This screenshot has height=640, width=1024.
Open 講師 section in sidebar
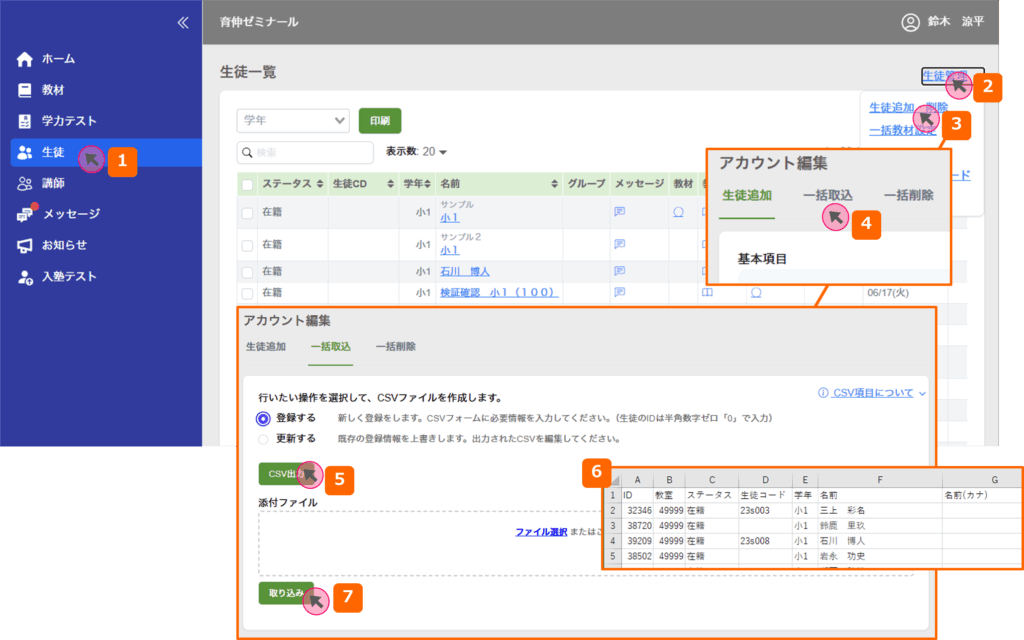point(53,183)
